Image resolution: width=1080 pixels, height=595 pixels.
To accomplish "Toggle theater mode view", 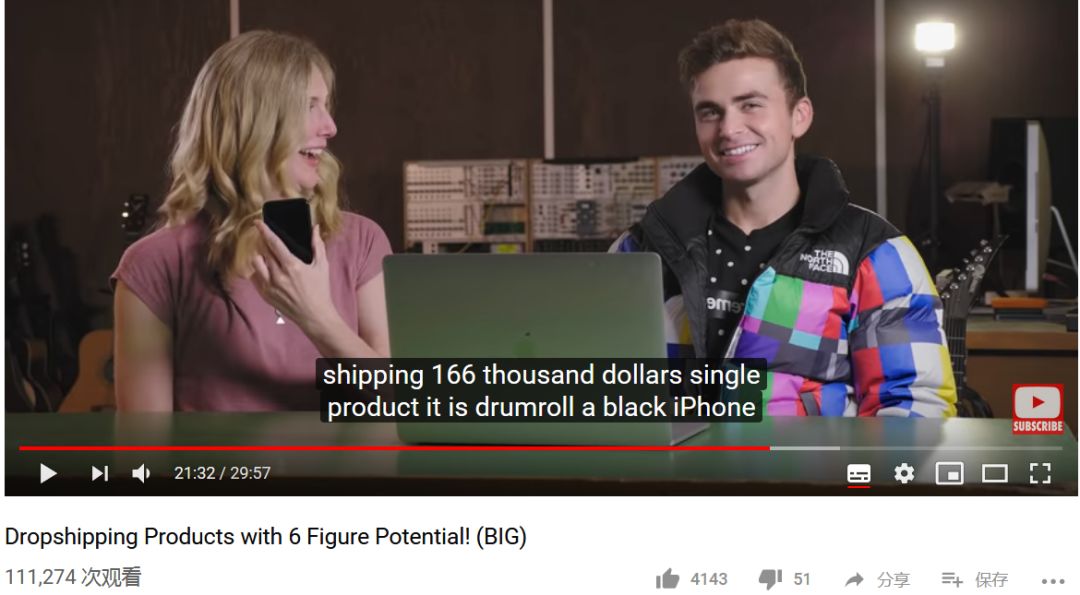I will (995, 474).
